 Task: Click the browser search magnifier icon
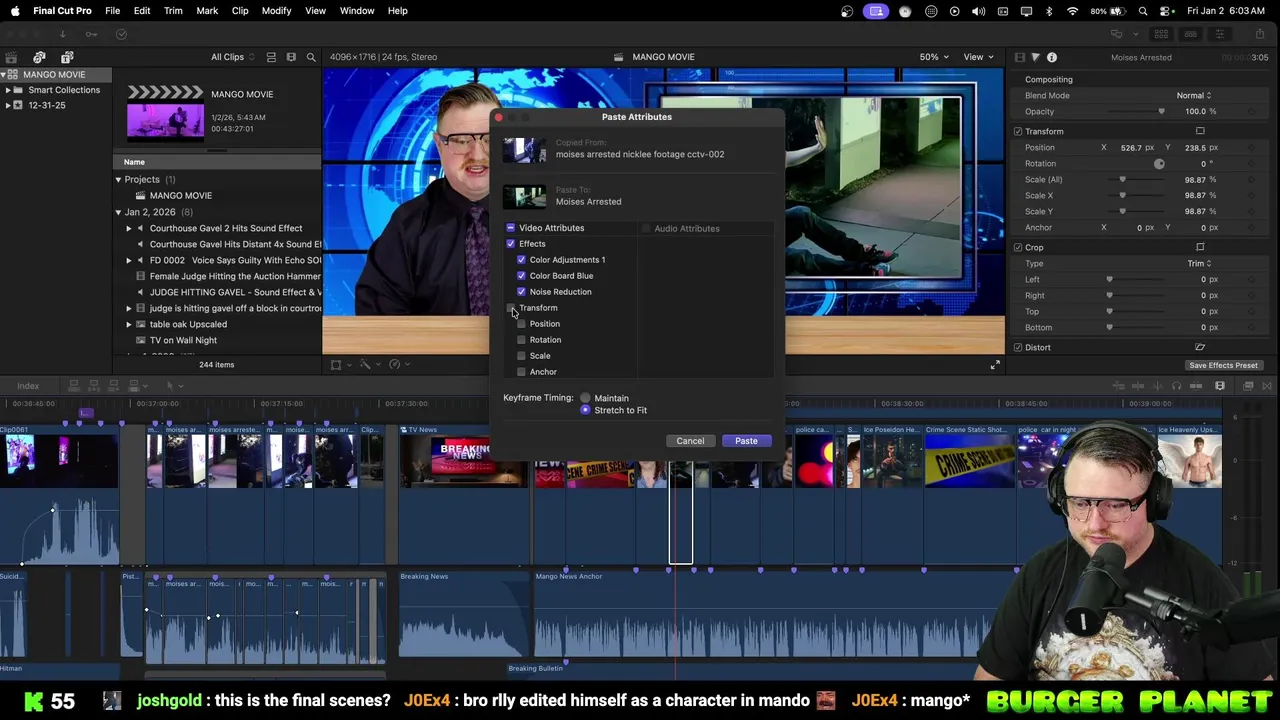(x=311, y=57)
